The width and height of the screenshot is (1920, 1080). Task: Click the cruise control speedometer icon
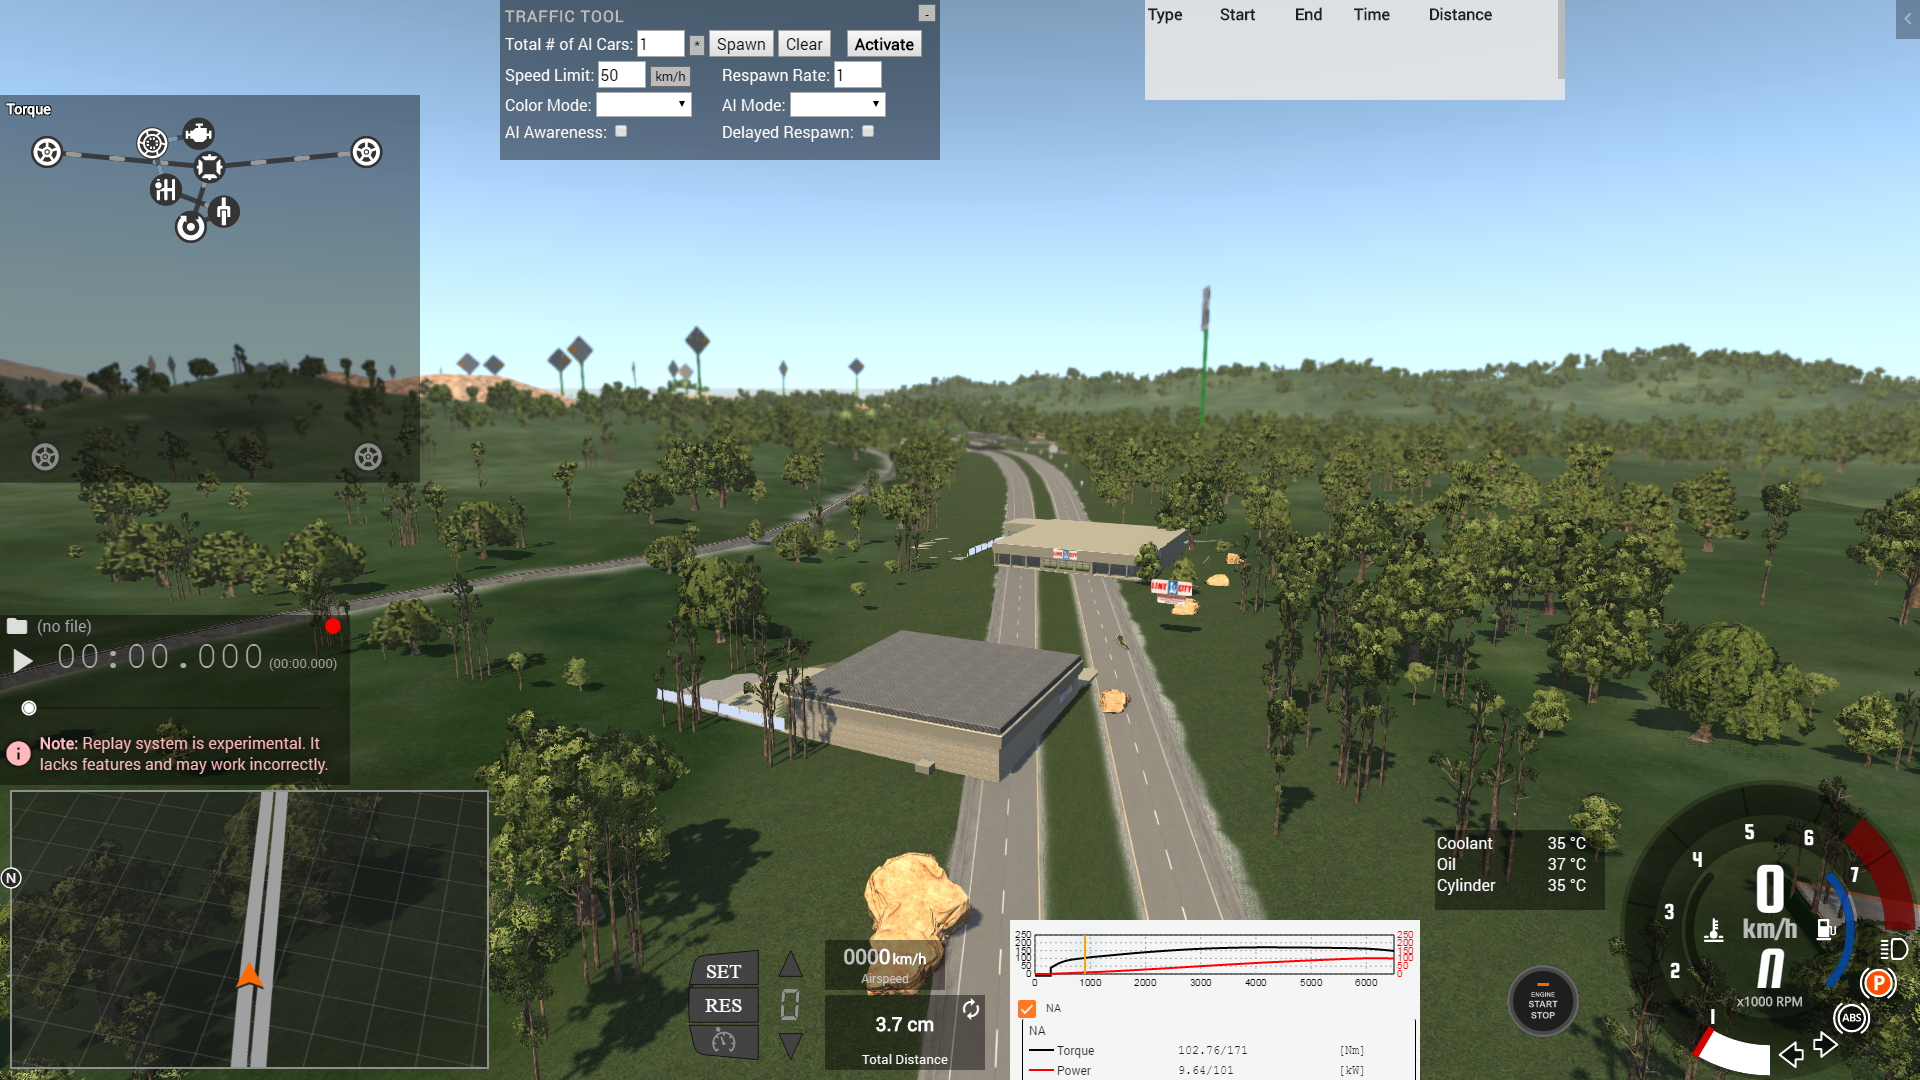point(723,1042)
